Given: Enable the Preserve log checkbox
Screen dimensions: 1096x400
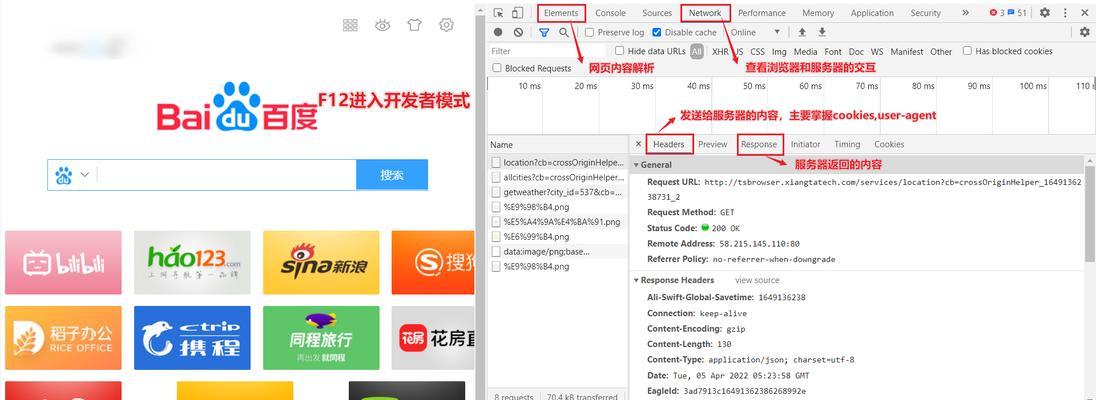Looking at the screenshot, I should pyautogui.click(x=589, y=32).
